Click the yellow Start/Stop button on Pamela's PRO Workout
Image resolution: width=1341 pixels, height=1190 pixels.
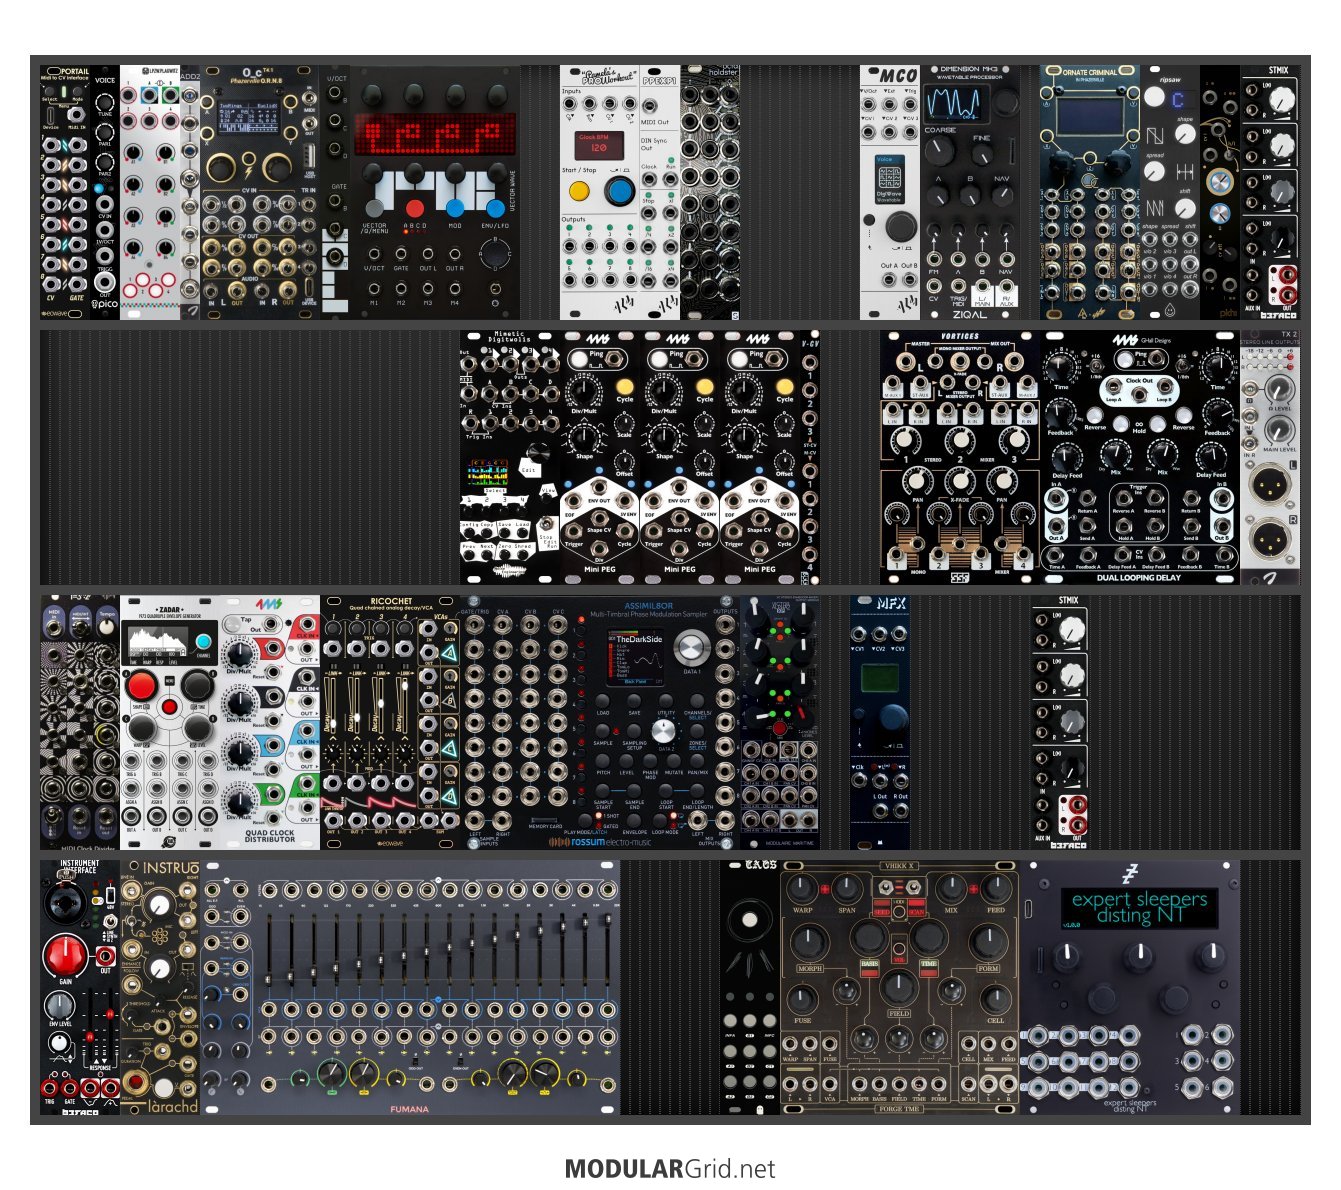578,189
